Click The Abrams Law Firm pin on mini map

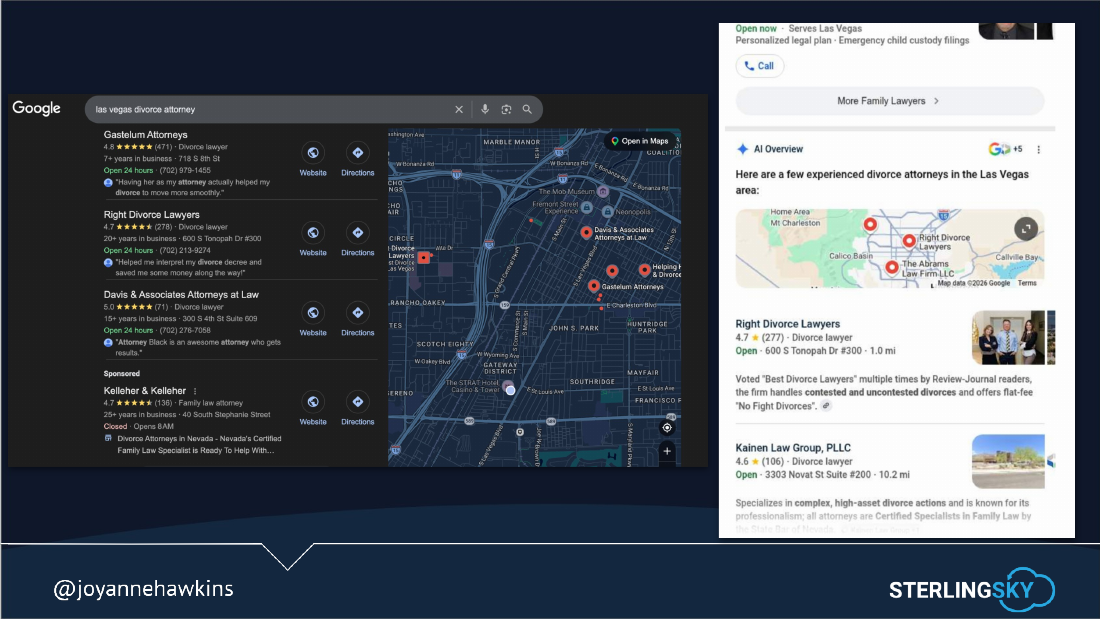coord(891,268)
